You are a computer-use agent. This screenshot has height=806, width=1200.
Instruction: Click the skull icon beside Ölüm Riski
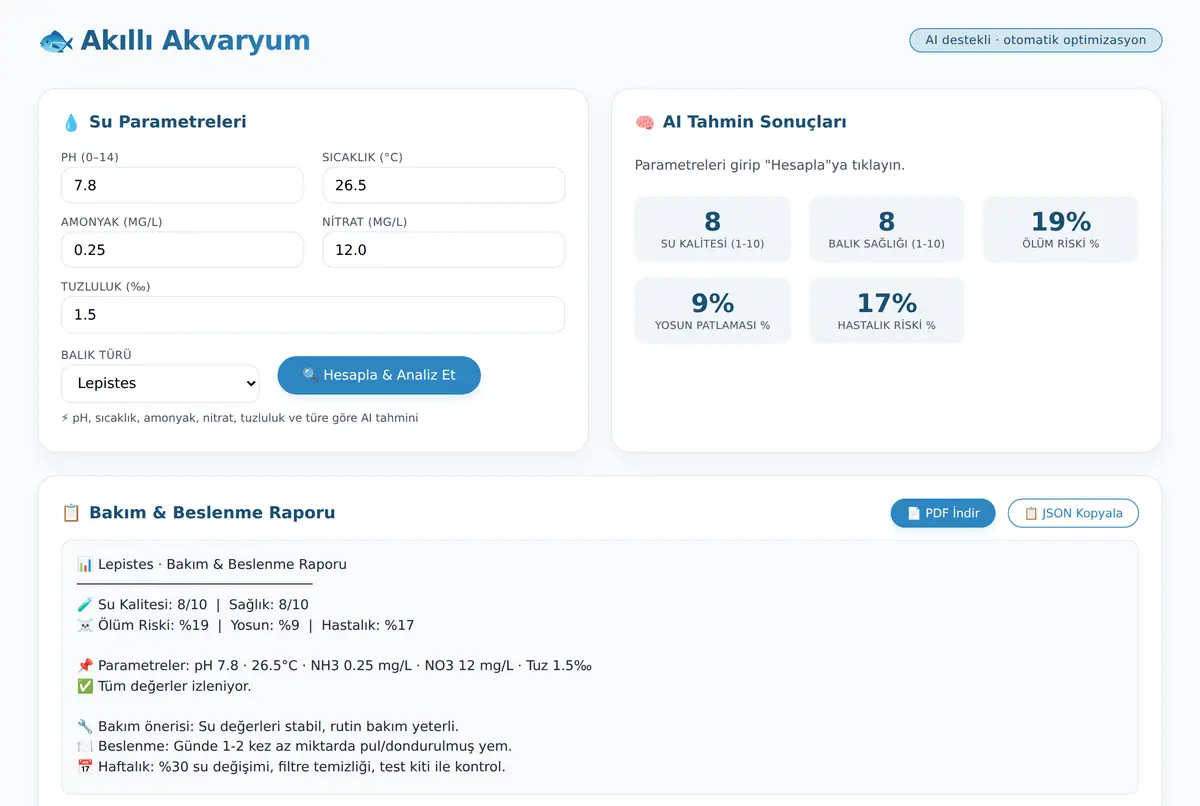85,625
